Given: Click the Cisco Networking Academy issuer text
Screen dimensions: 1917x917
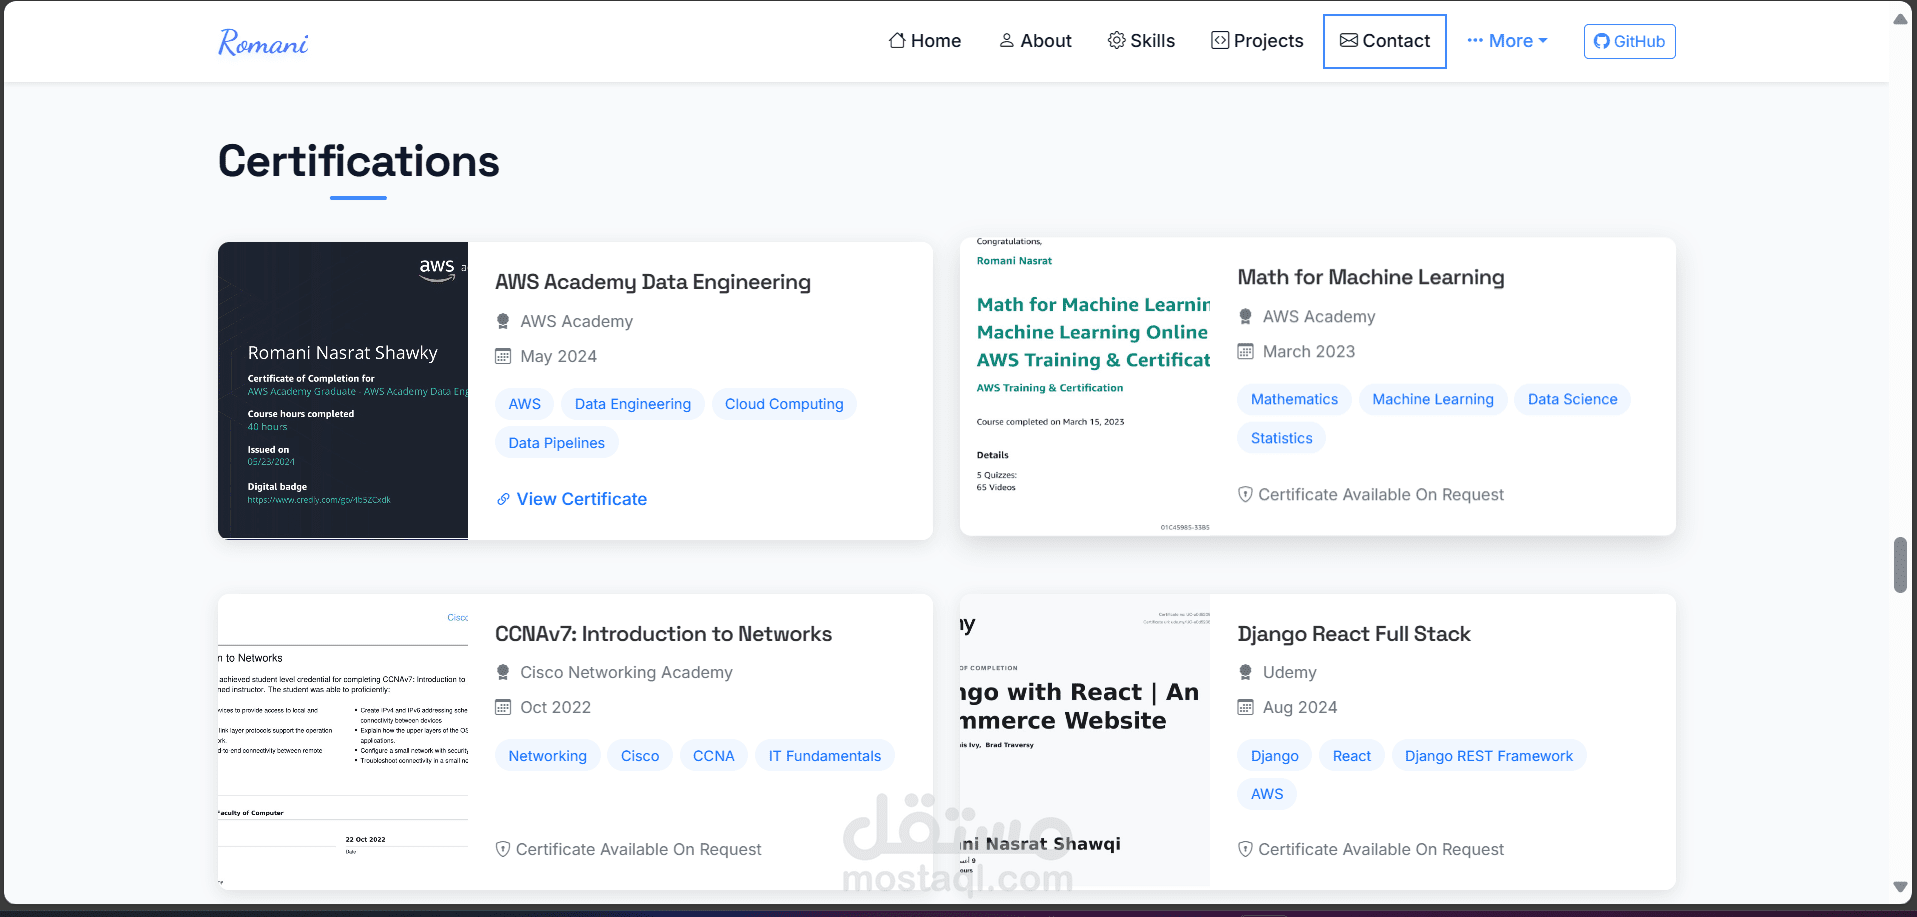Looking at the screenshot, I should point(626,672).
